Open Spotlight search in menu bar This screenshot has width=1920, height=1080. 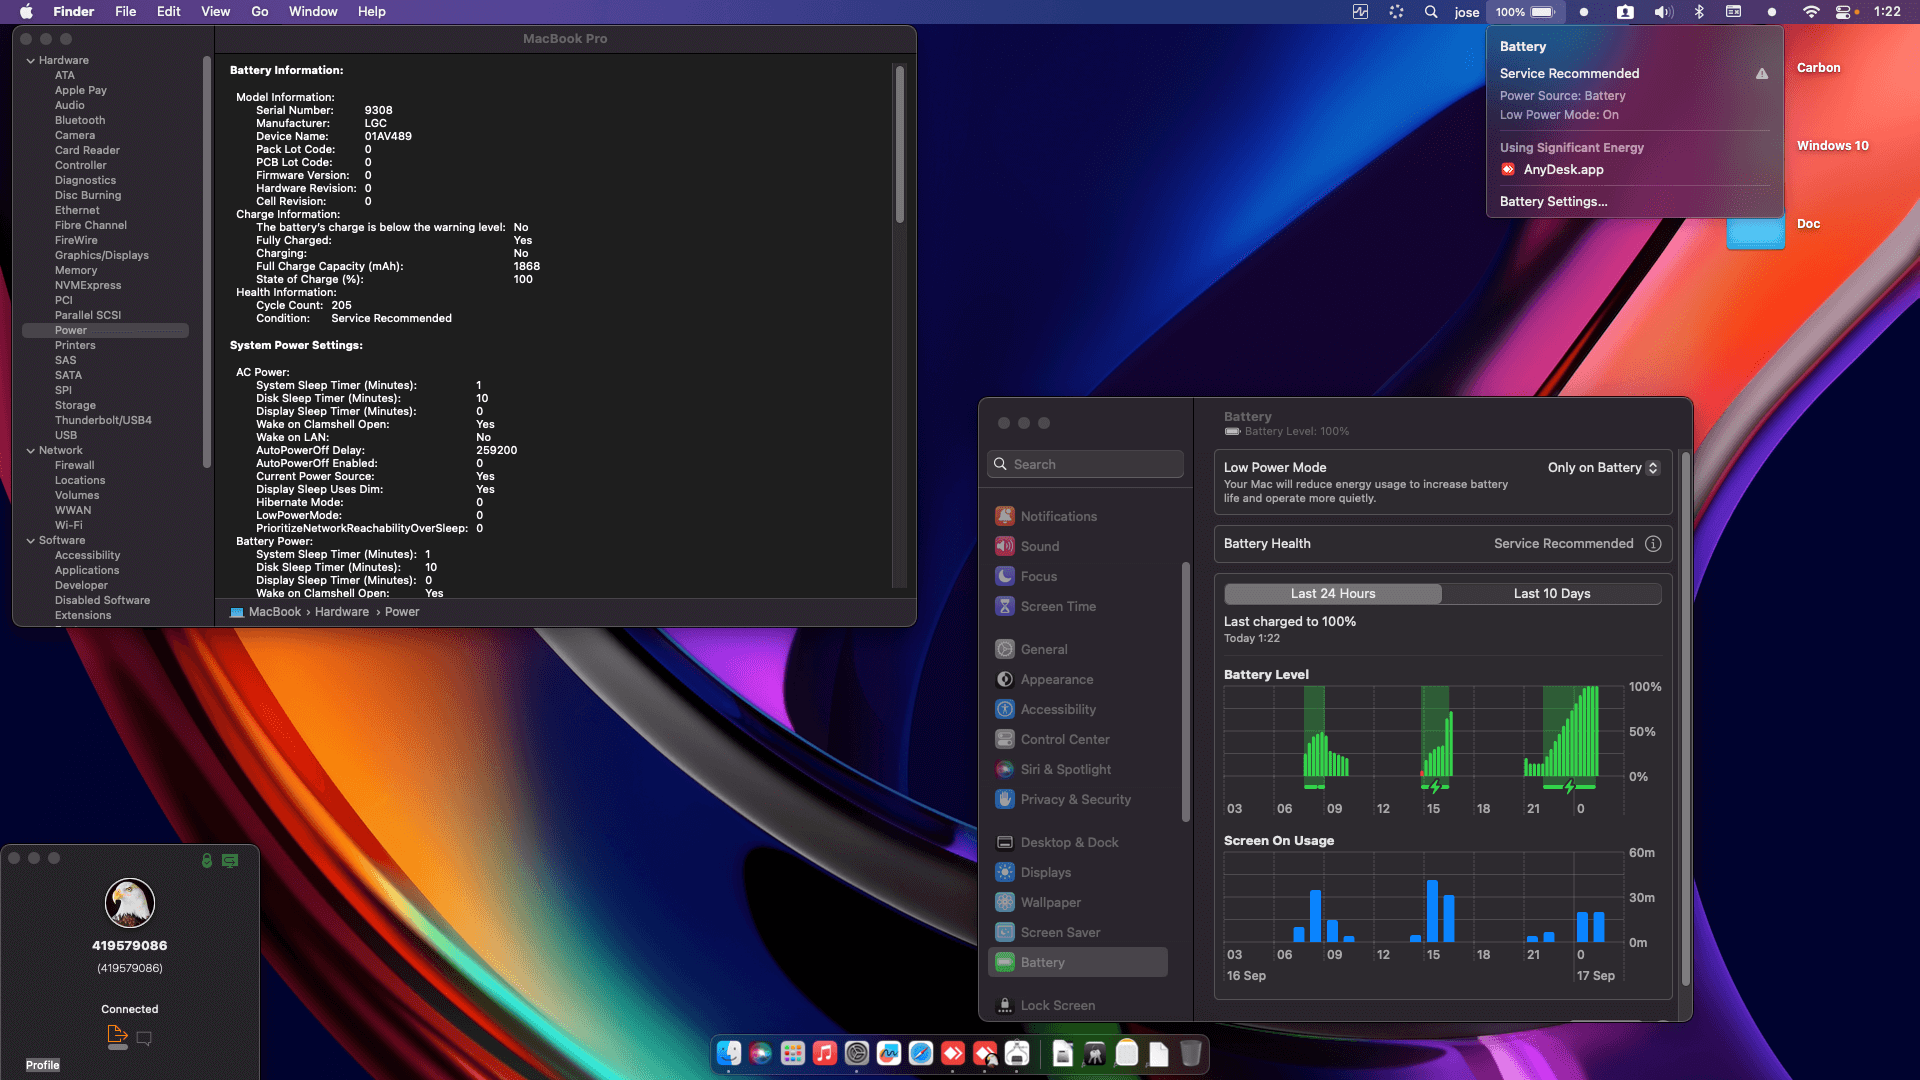coord(1431,12)
